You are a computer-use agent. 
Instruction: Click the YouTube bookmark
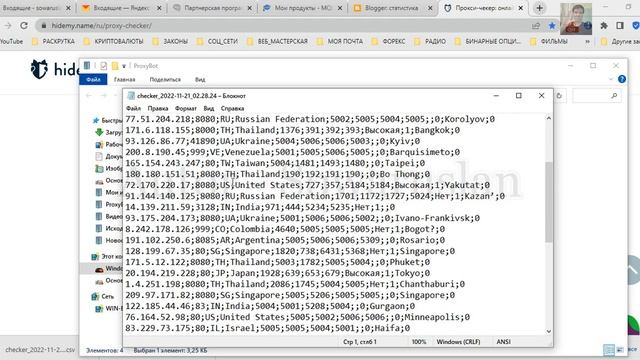point(11,41)
